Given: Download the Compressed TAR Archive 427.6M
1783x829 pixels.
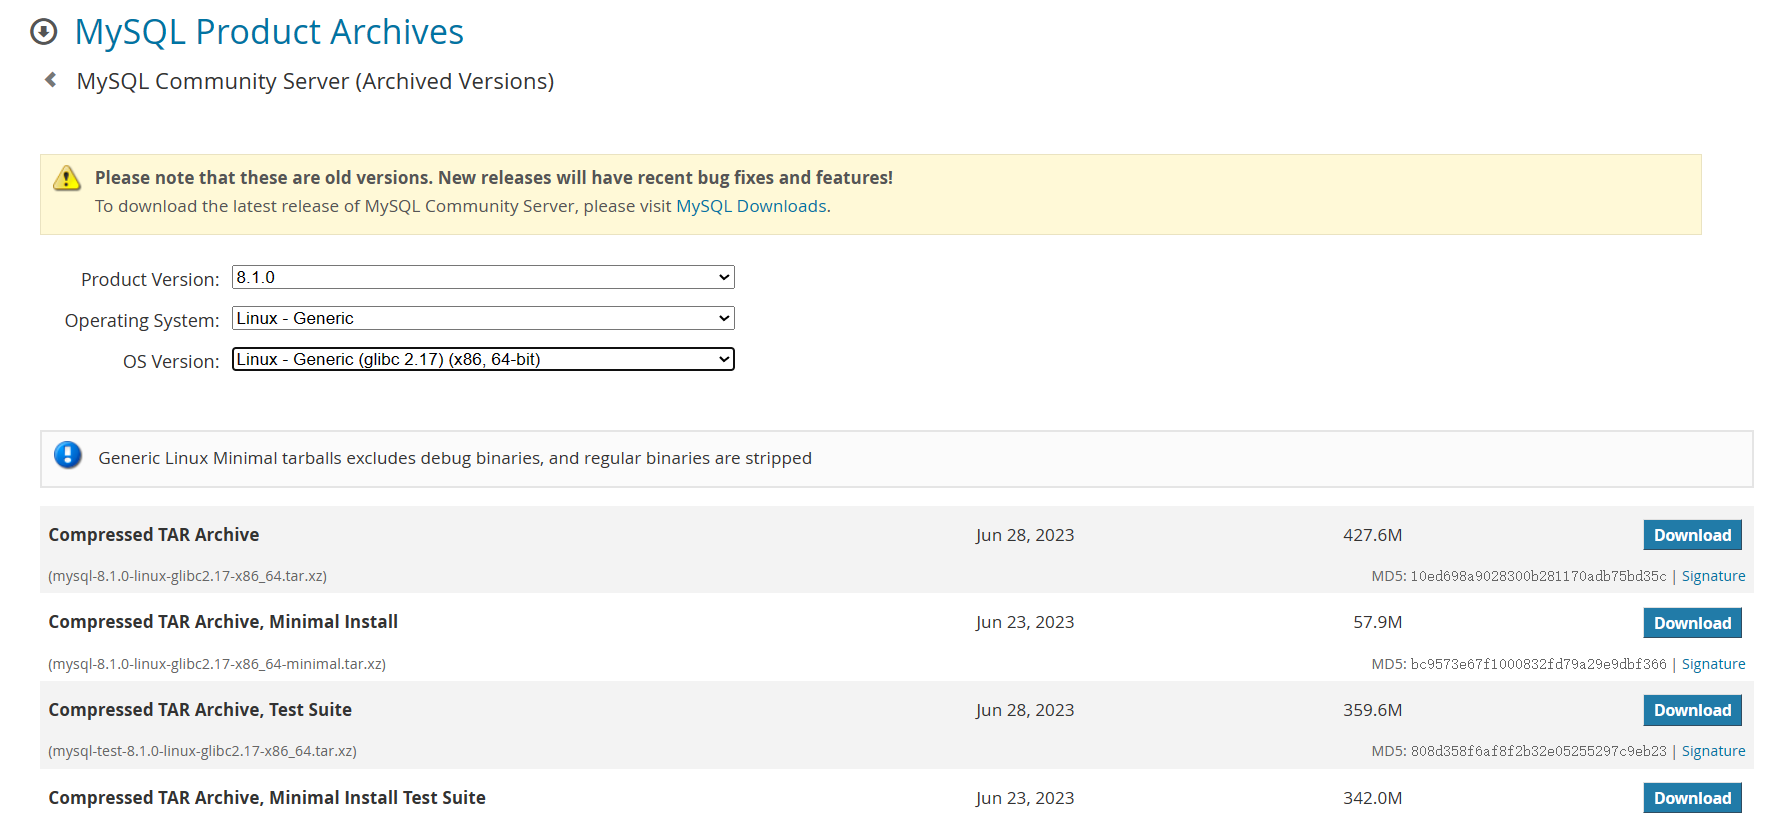Looking at the screenshot, I should click(1692, 535).
